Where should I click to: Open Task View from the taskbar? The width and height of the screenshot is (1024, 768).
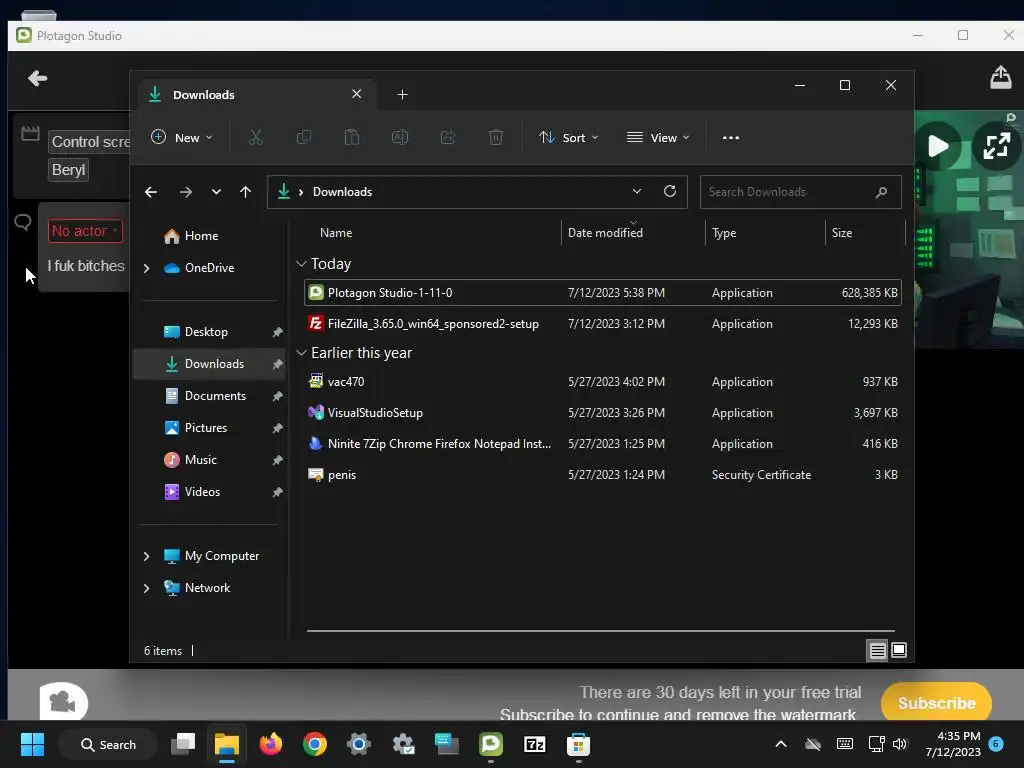pos(183,744)
